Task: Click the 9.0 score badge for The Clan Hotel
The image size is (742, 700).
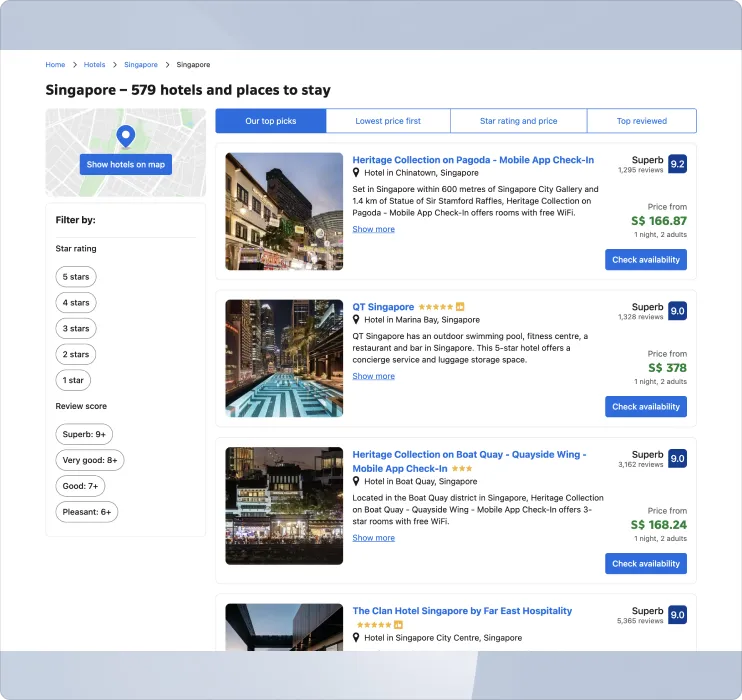Action: pyautogui.click(x=677, y=615)
